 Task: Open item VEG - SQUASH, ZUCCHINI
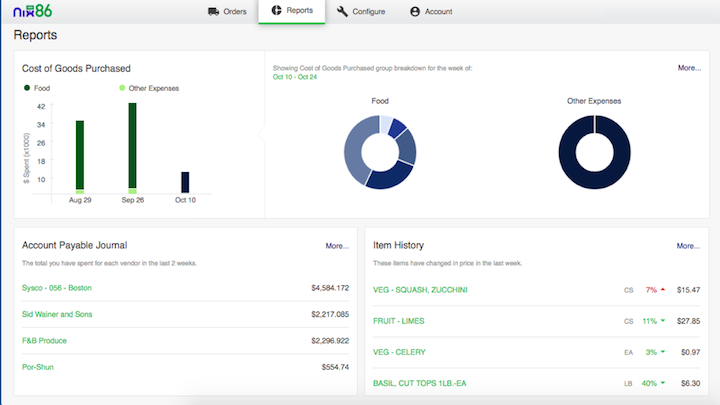420,290
